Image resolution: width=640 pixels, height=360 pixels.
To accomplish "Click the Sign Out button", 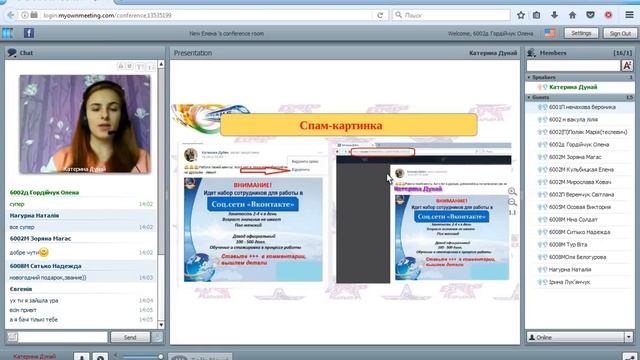I will (620, 33).
